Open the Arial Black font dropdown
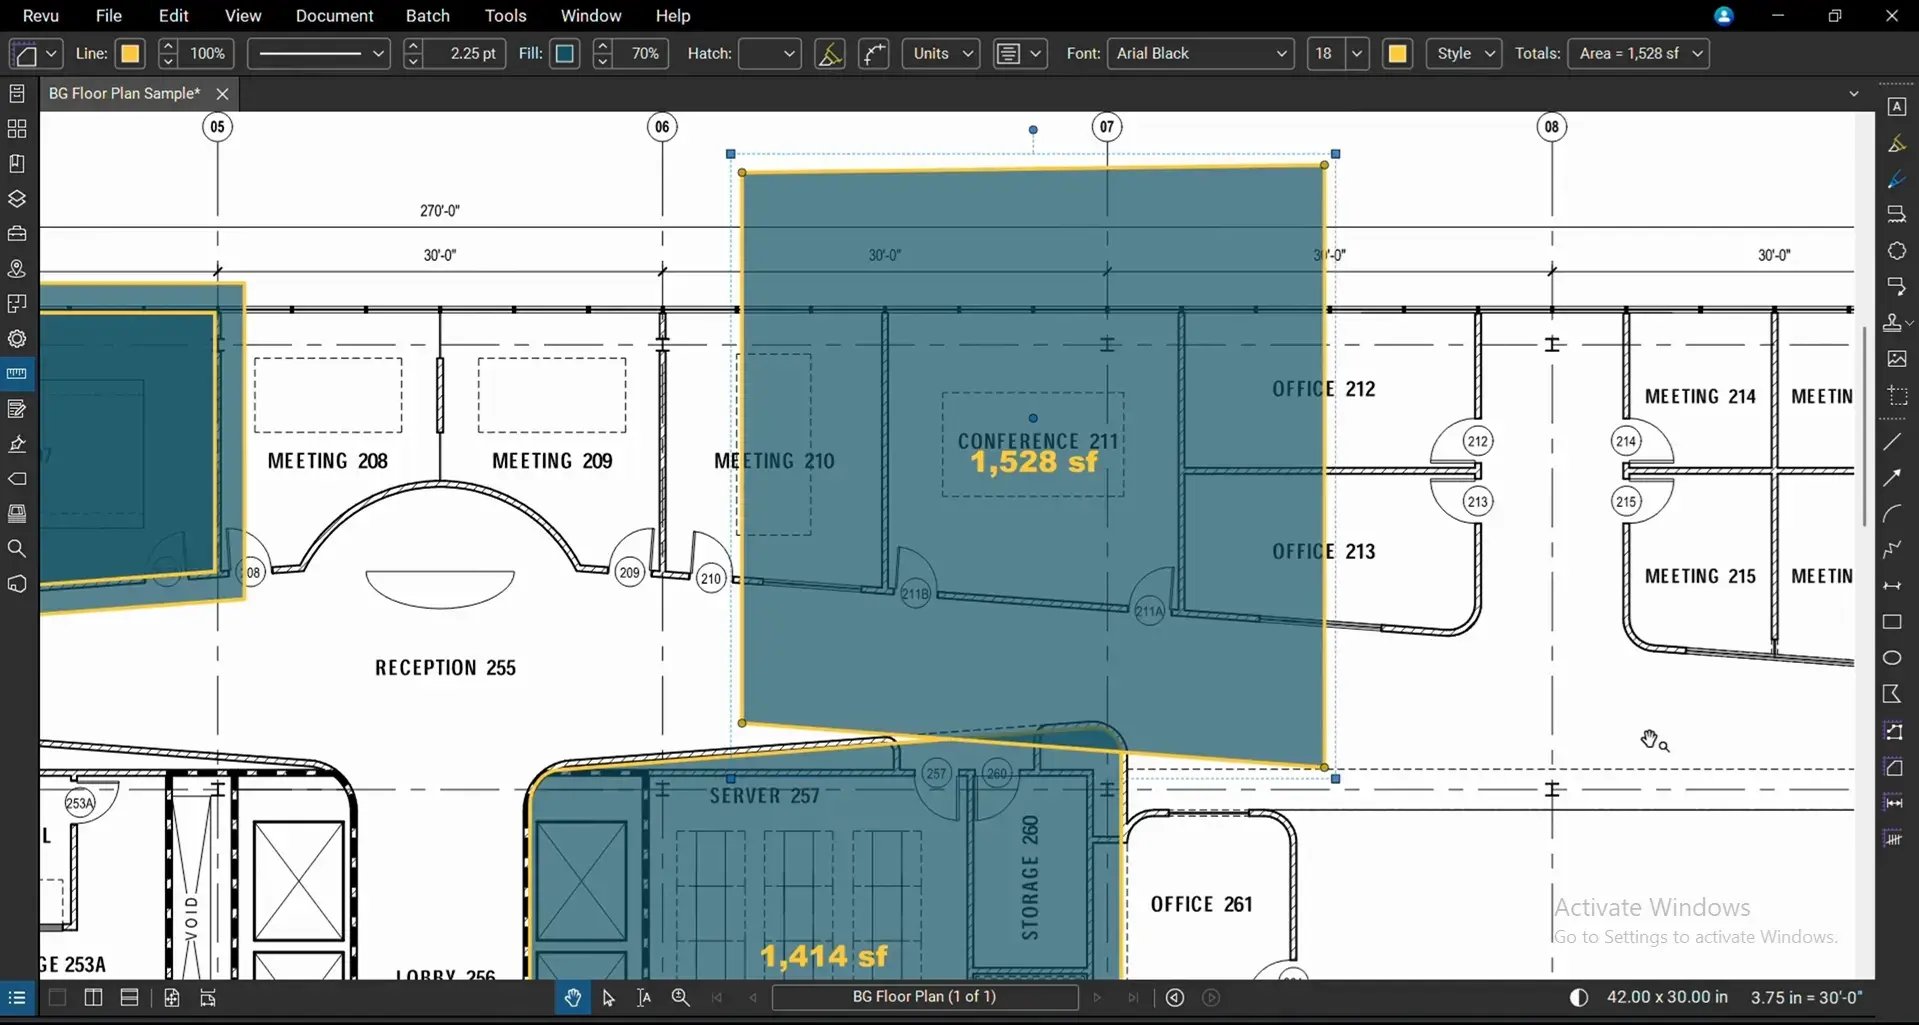 (x=1200, y=54)
